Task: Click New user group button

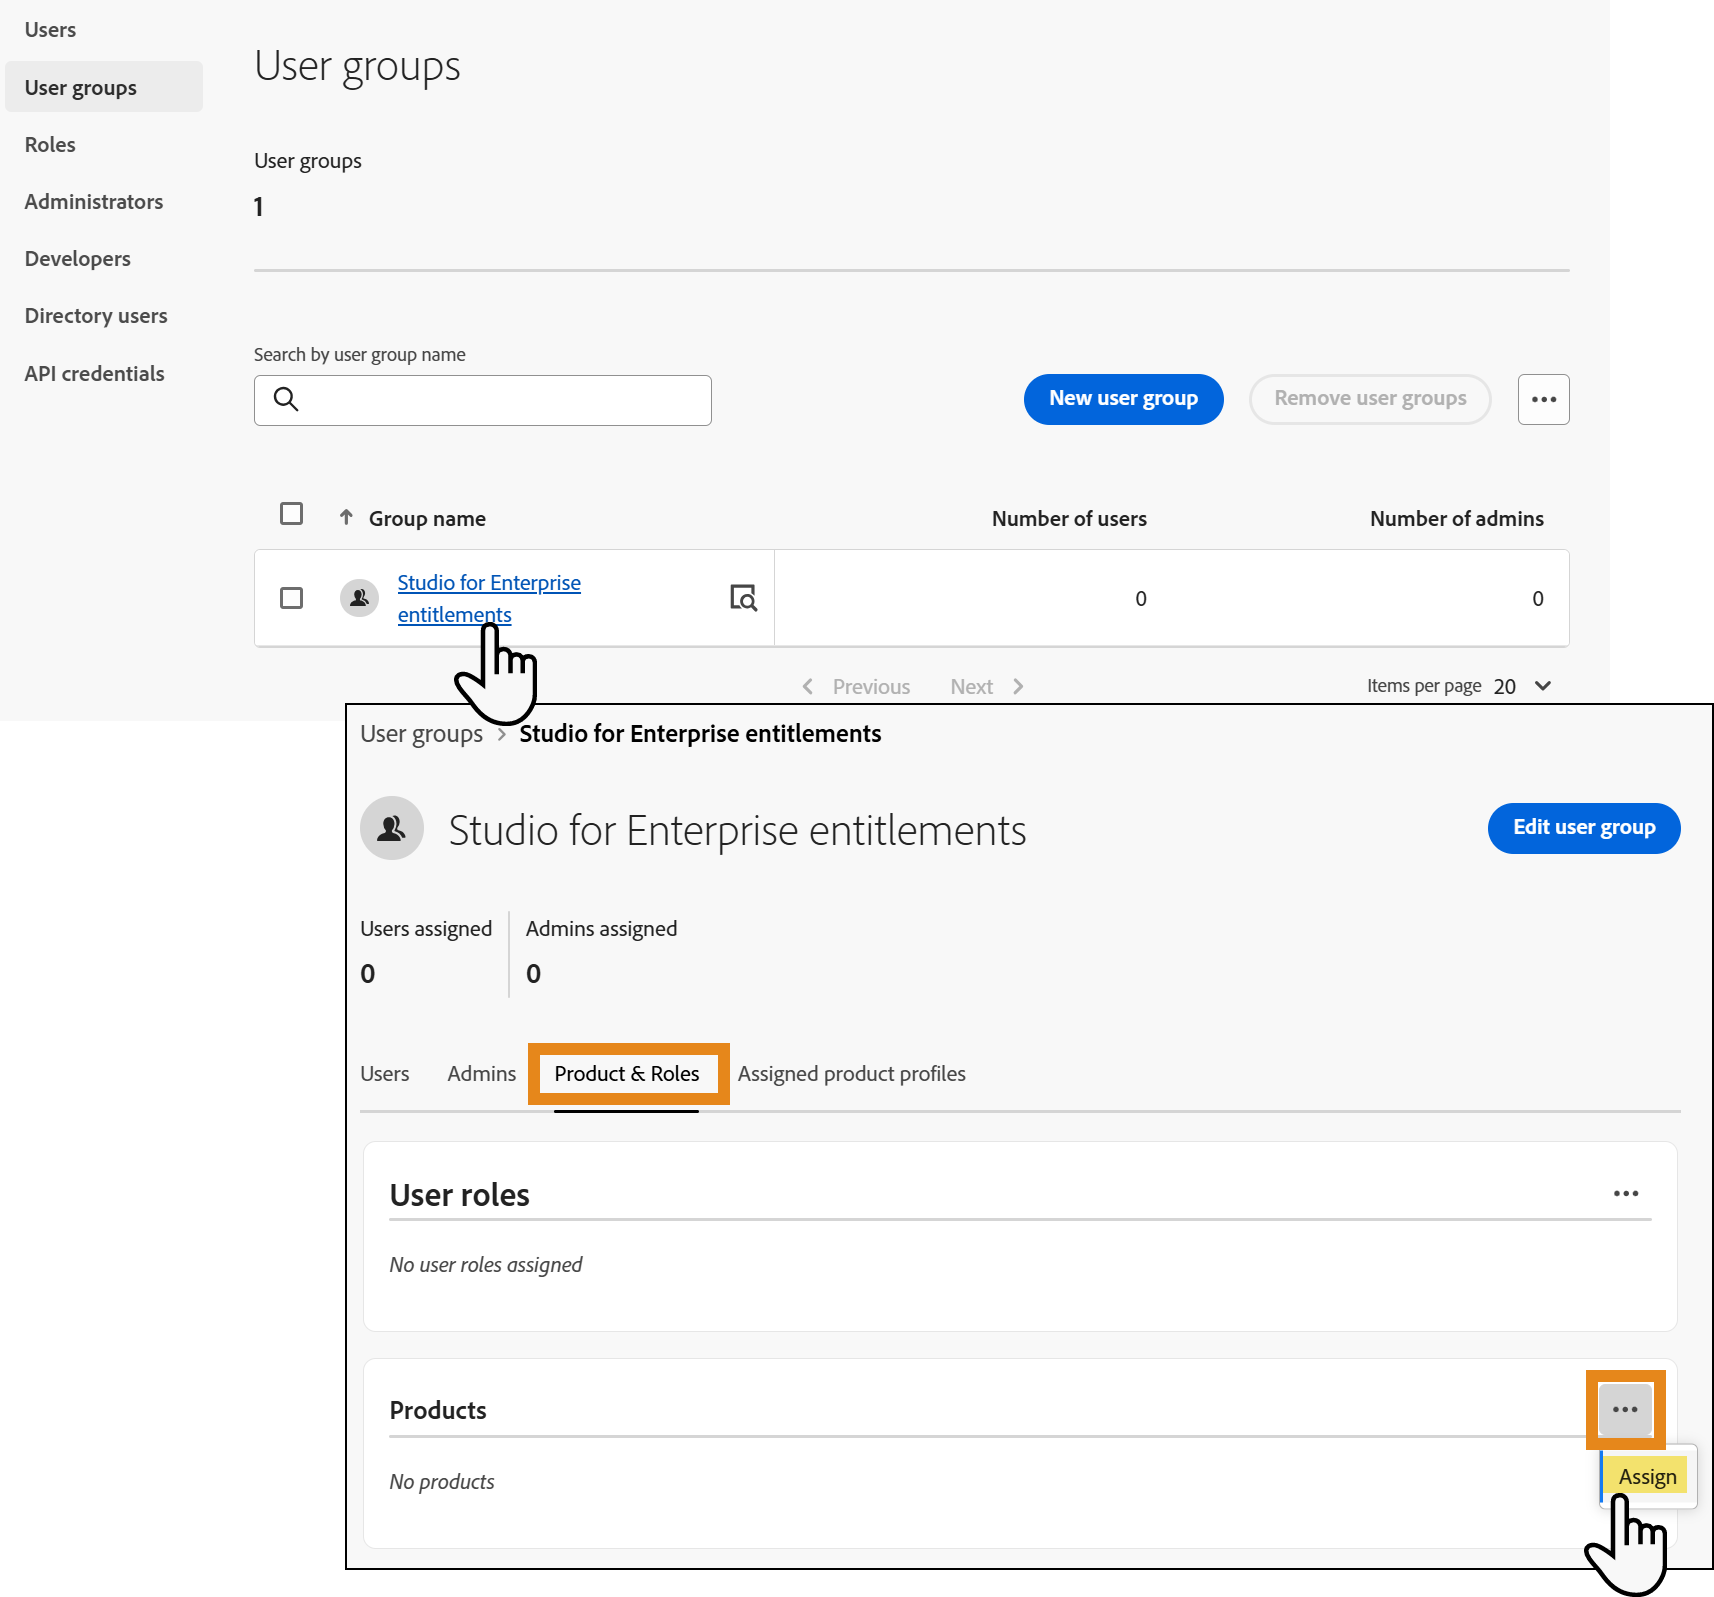Action: click(x=1123, y=399)
